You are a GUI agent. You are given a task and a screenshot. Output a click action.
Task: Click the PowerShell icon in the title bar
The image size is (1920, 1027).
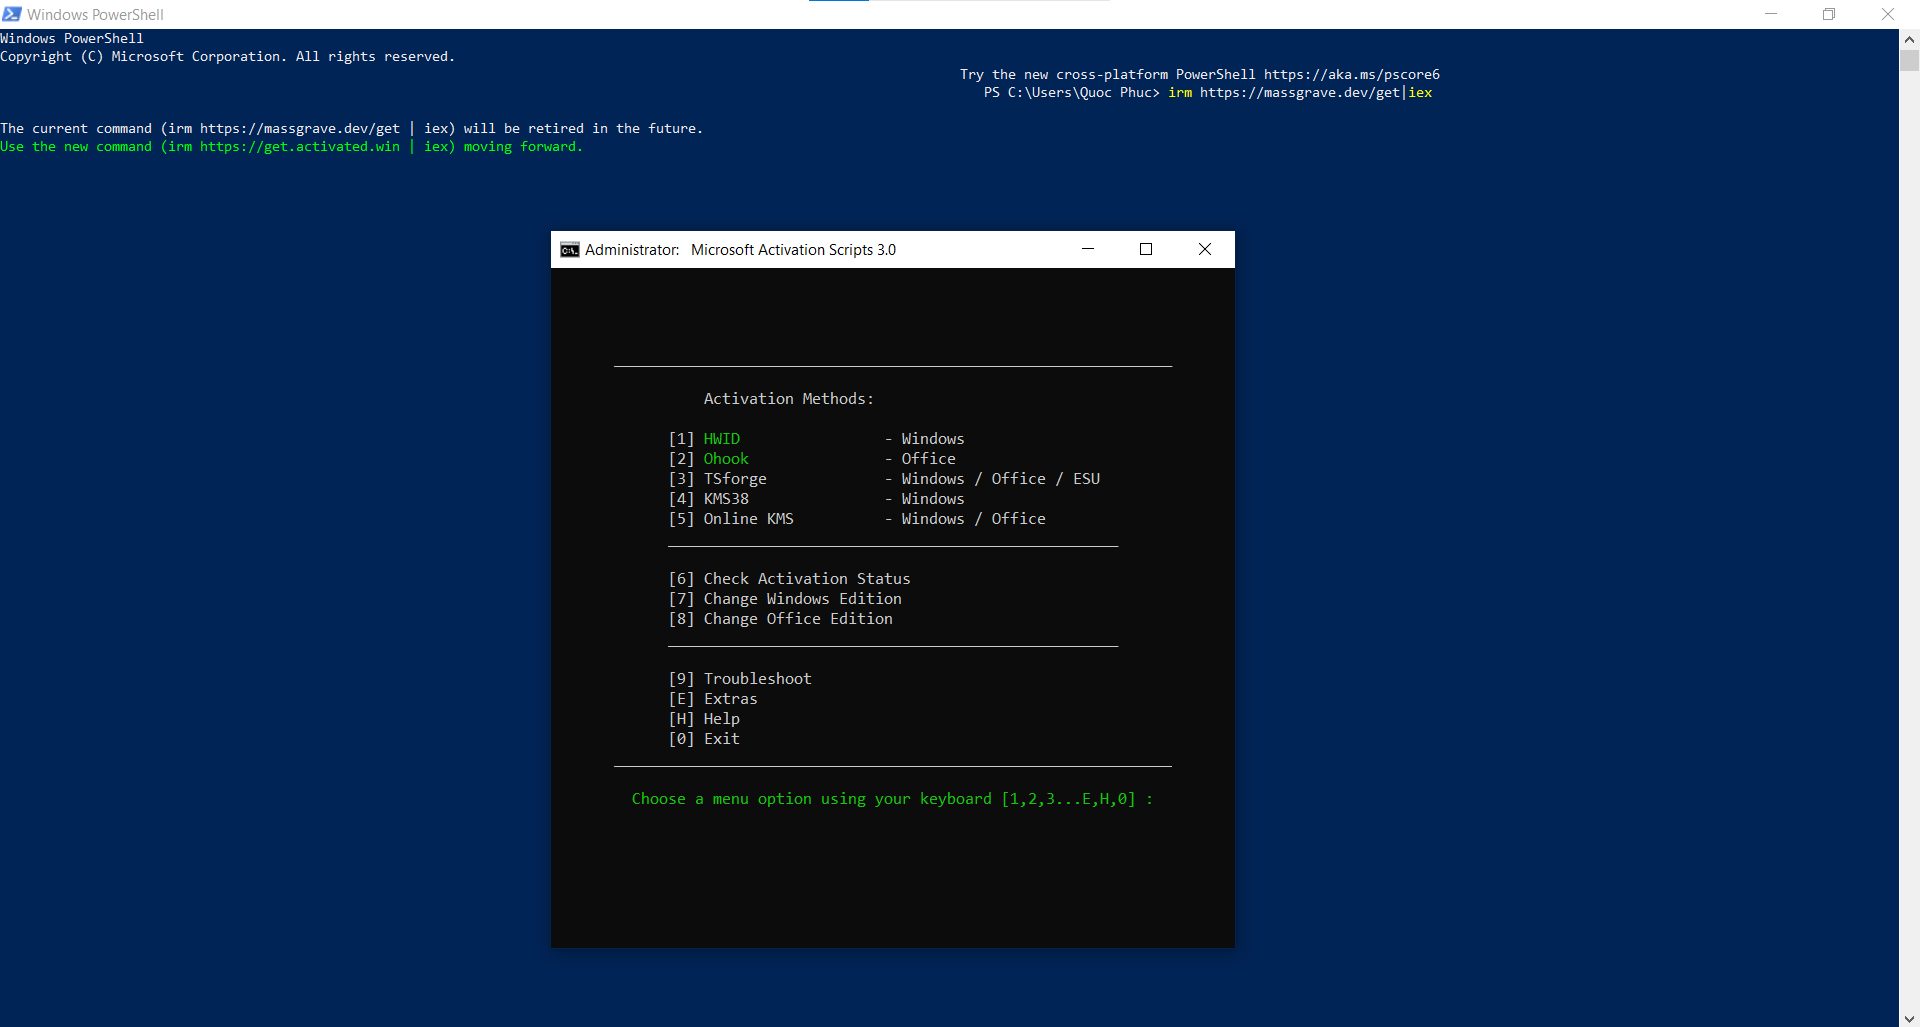click(x=11, y=14)
